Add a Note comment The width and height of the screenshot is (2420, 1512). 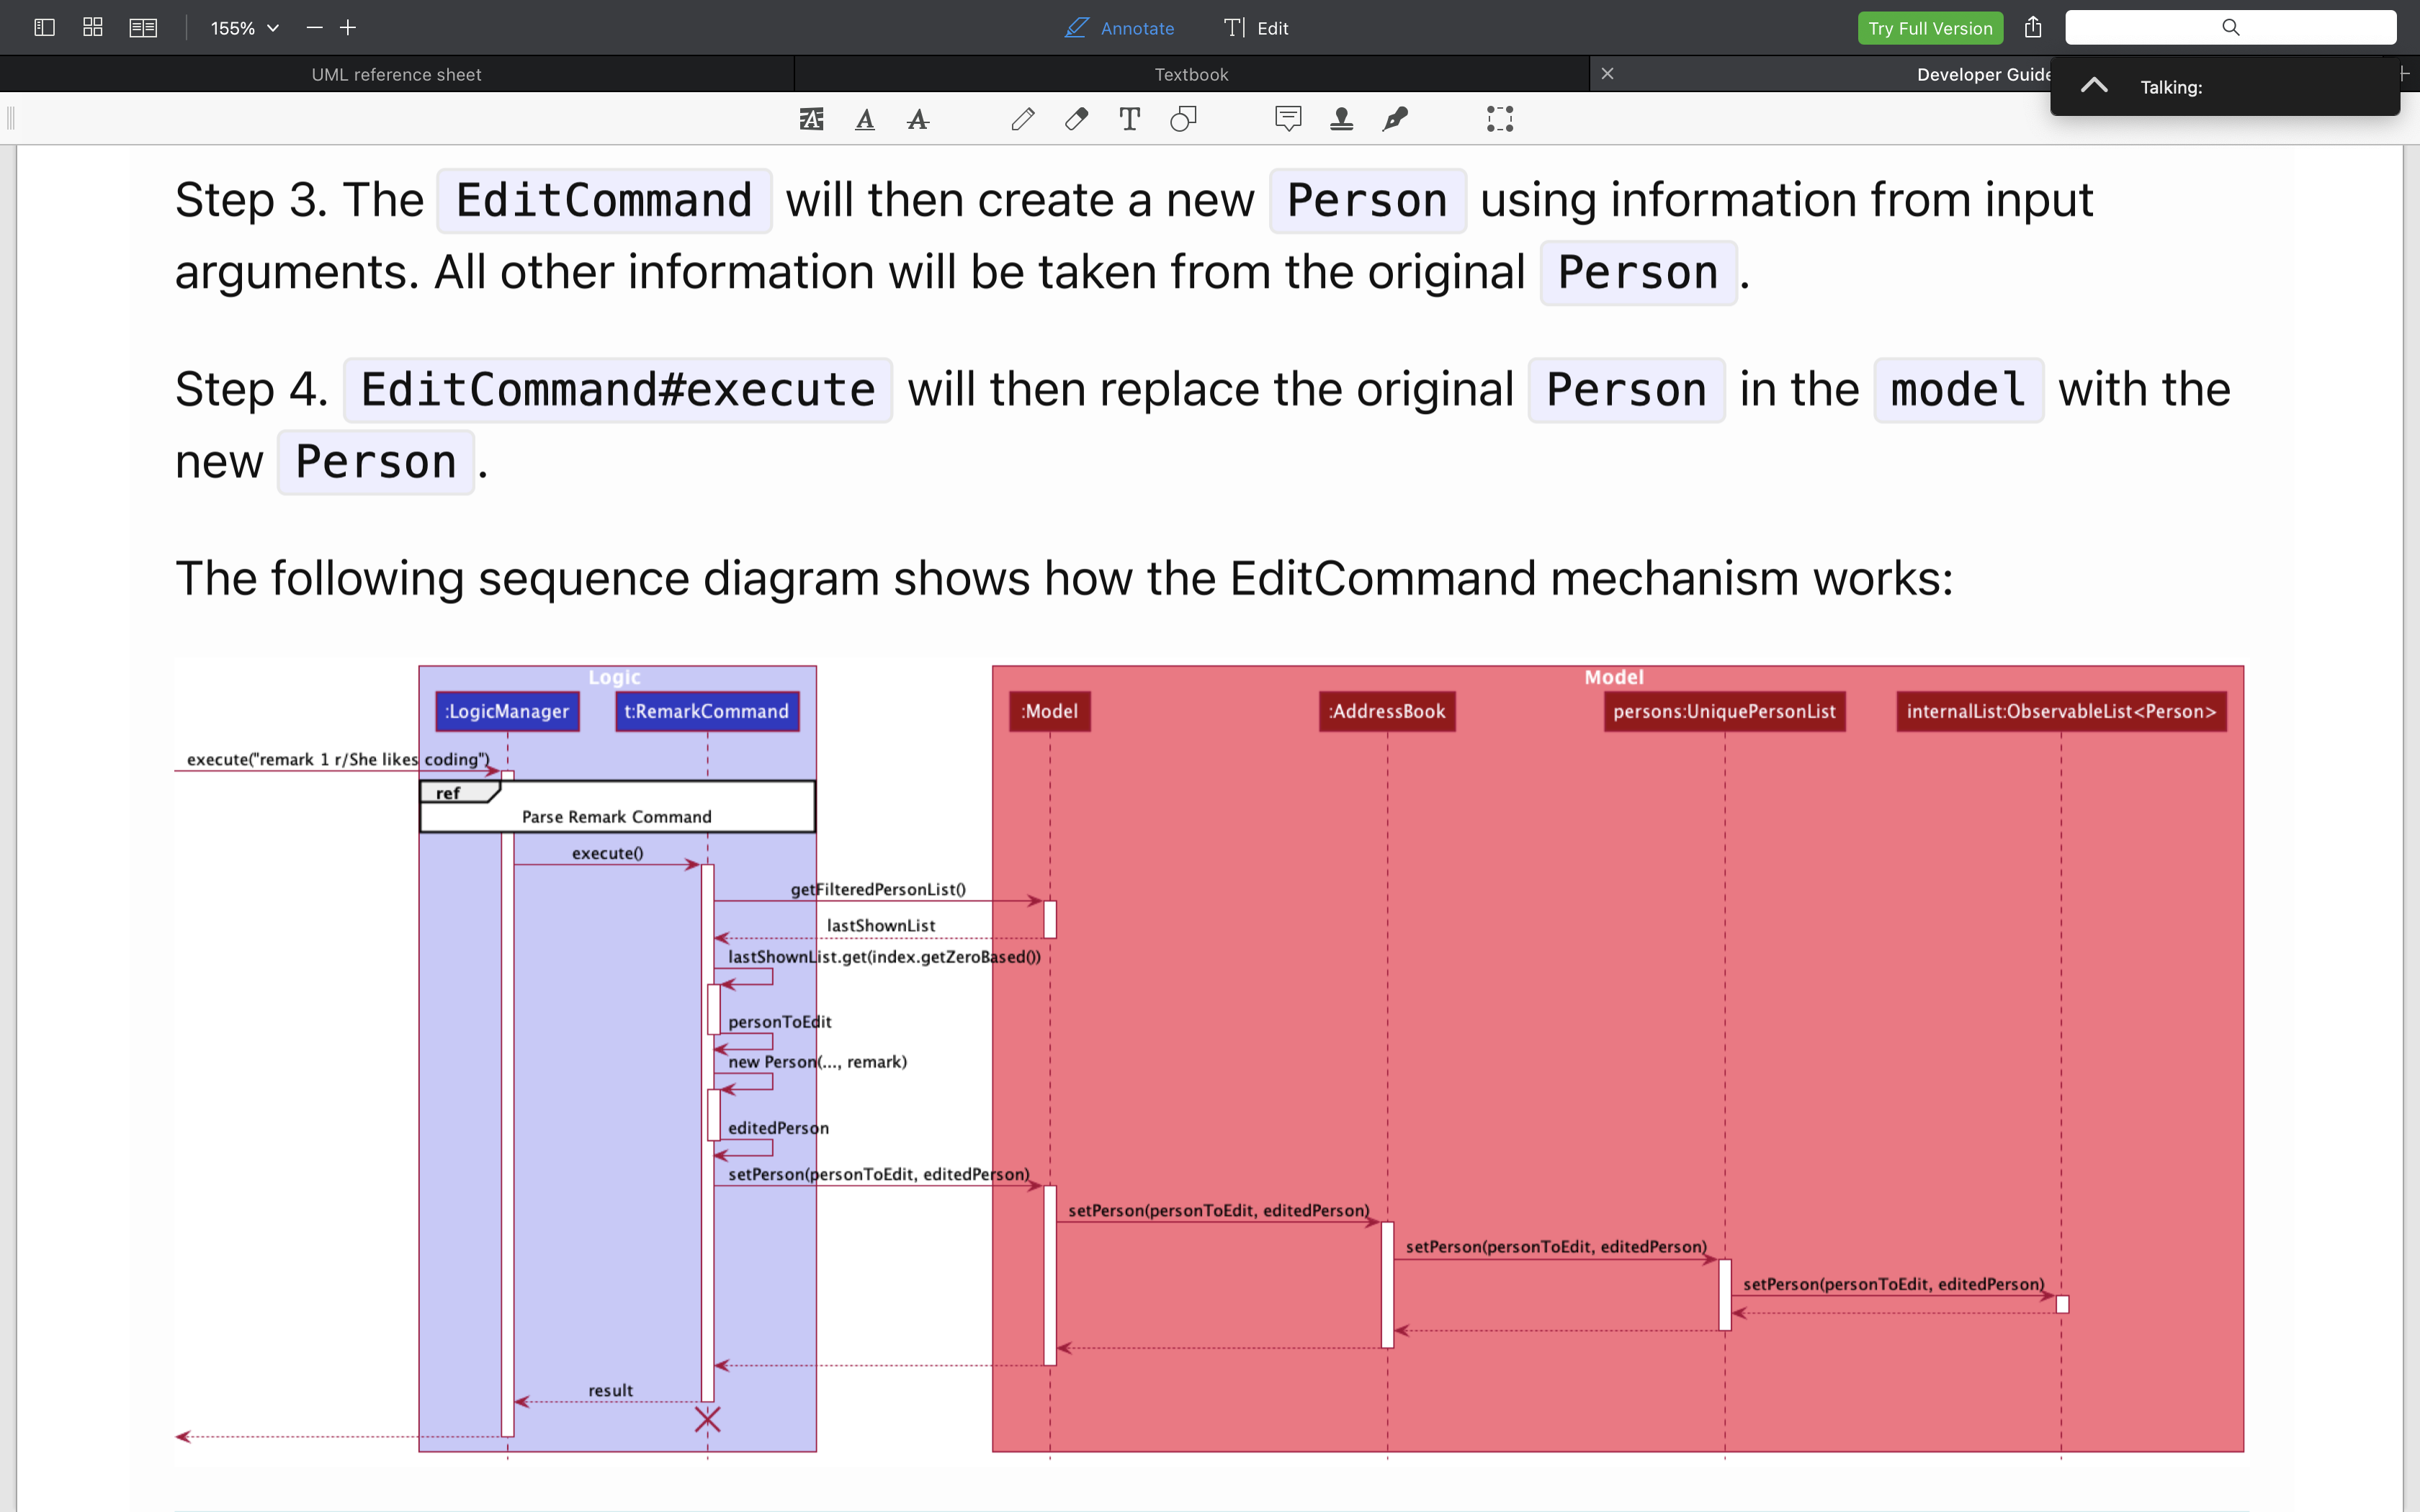pos(1288,120)
